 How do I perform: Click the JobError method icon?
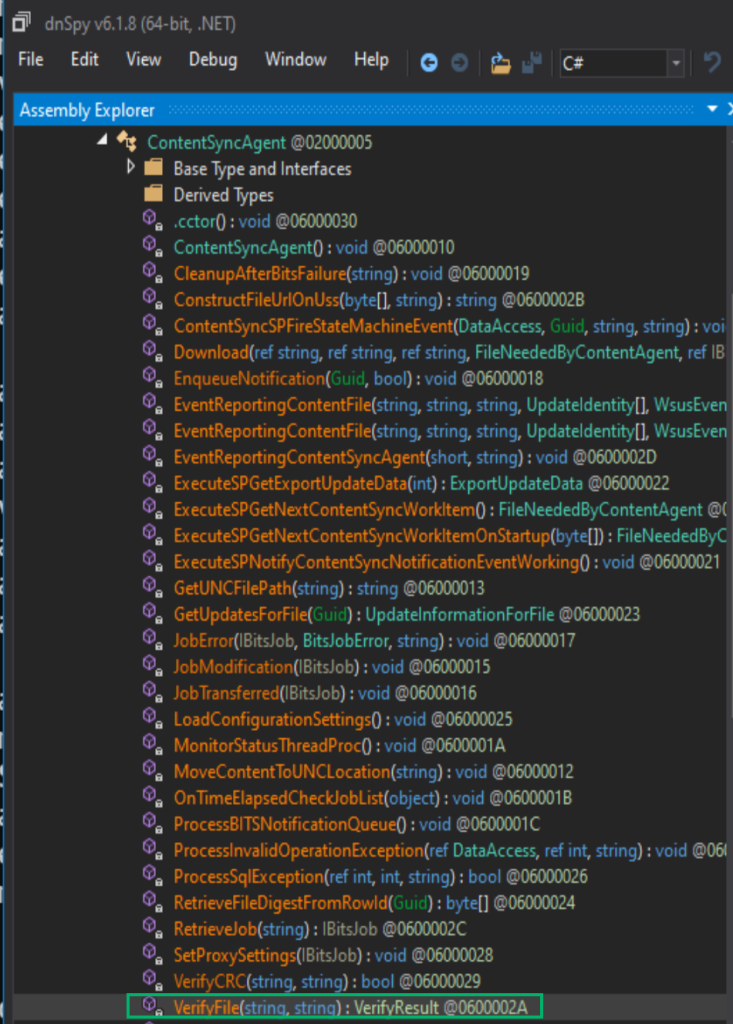pyautogui.click(x=153, y=639)
